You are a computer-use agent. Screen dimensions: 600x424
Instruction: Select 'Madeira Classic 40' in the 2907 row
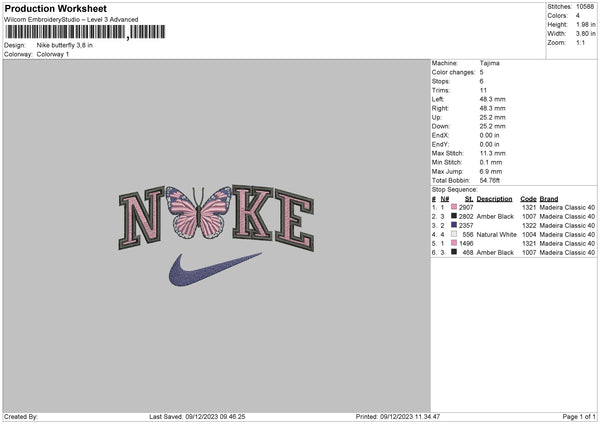[567, 207]
